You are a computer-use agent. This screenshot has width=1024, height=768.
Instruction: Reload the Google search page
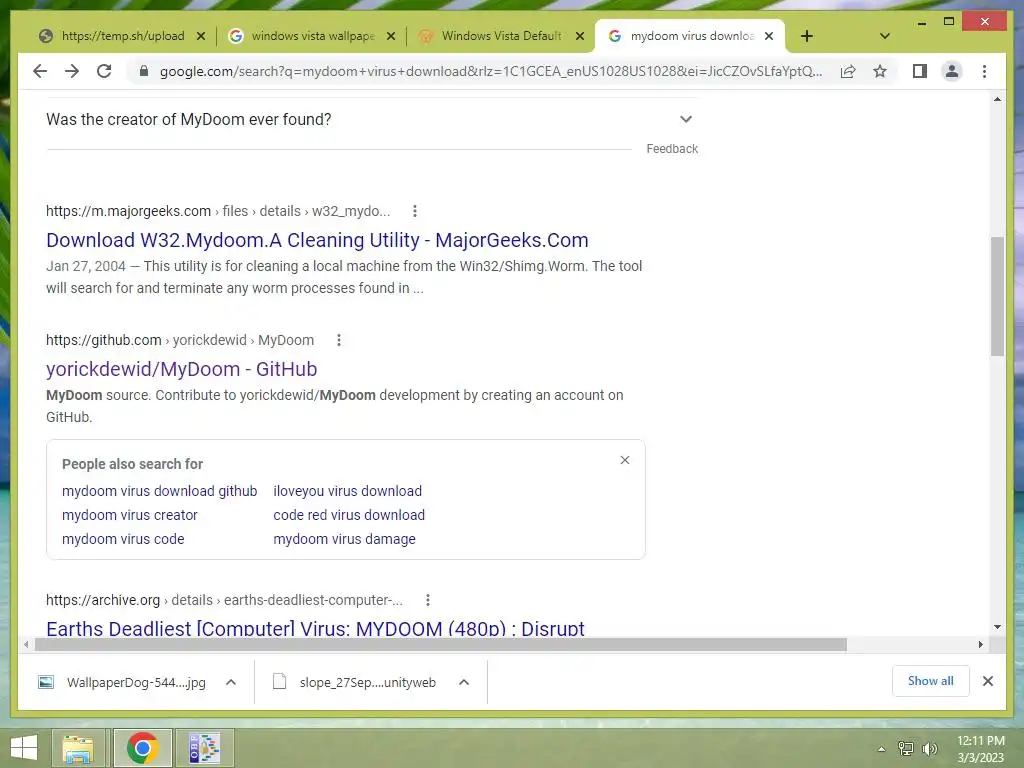[x=104, y=71]
